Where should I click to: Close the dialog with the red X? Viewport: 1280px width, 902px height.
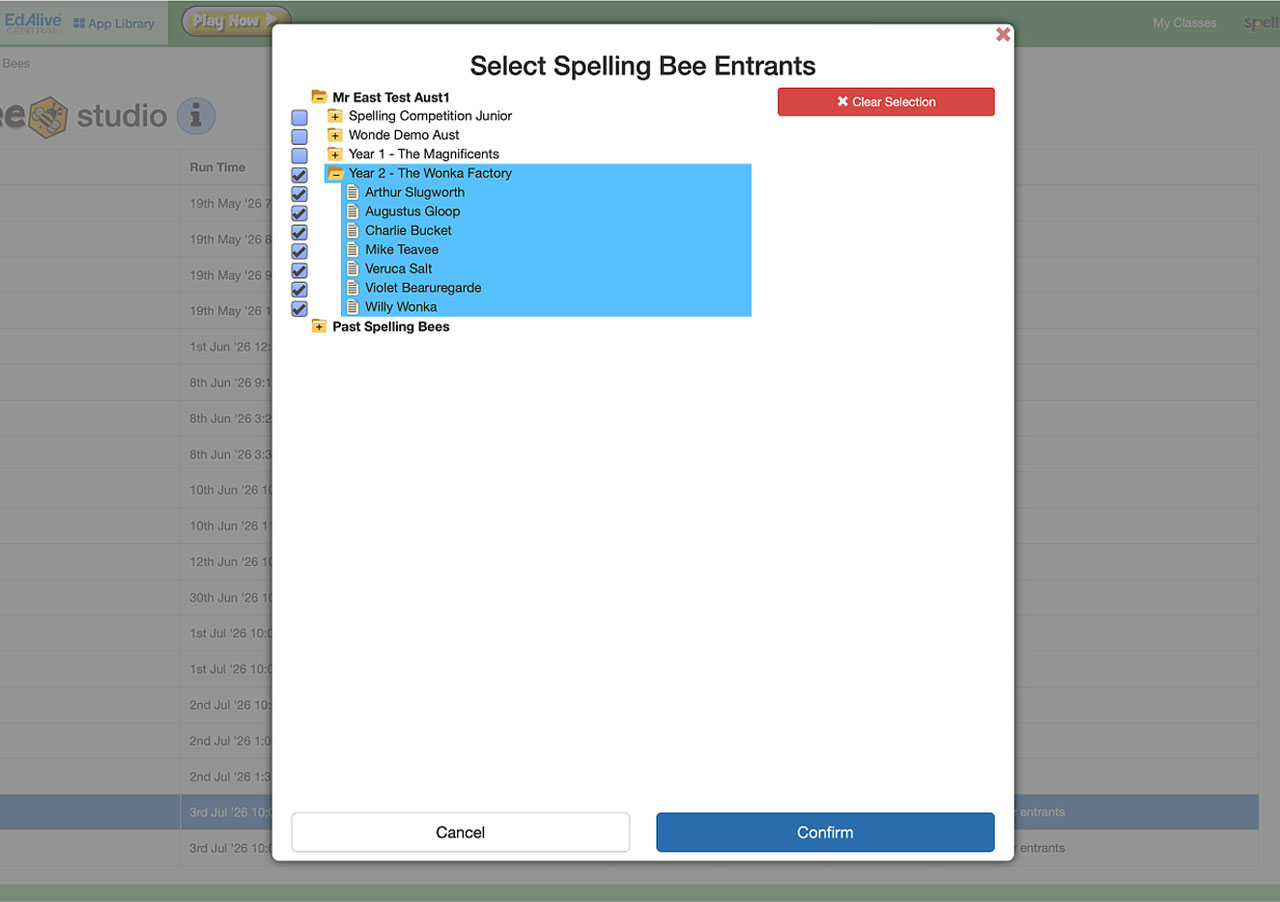(1003, 34)
